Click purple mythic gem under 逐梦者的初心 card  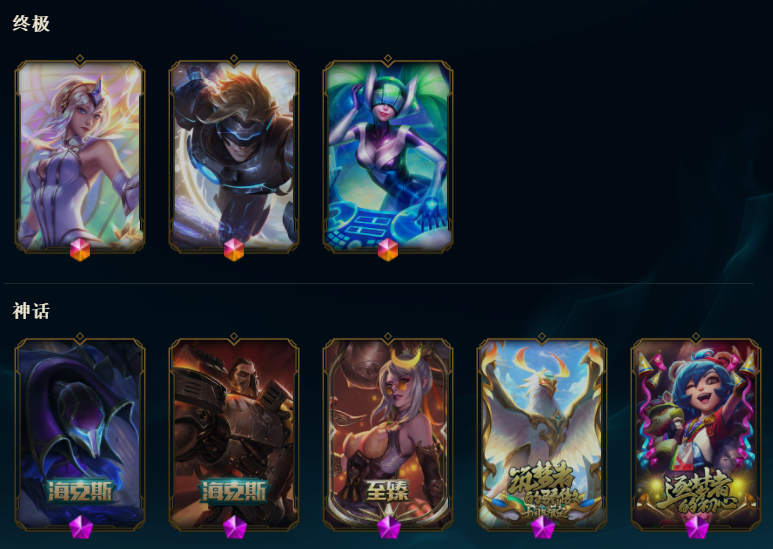697,527
